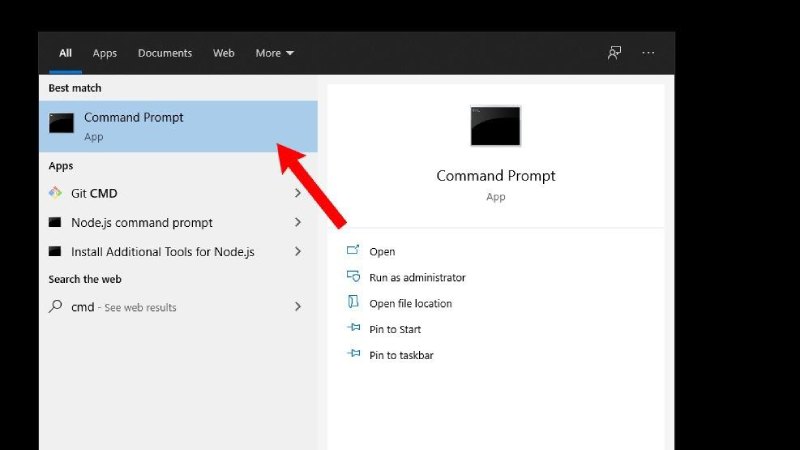Image resolution: width=800 pixels, height=450 pixels.
Task: Expand Install Additional Tools for Node.js arrow
Action: point(298,251)
